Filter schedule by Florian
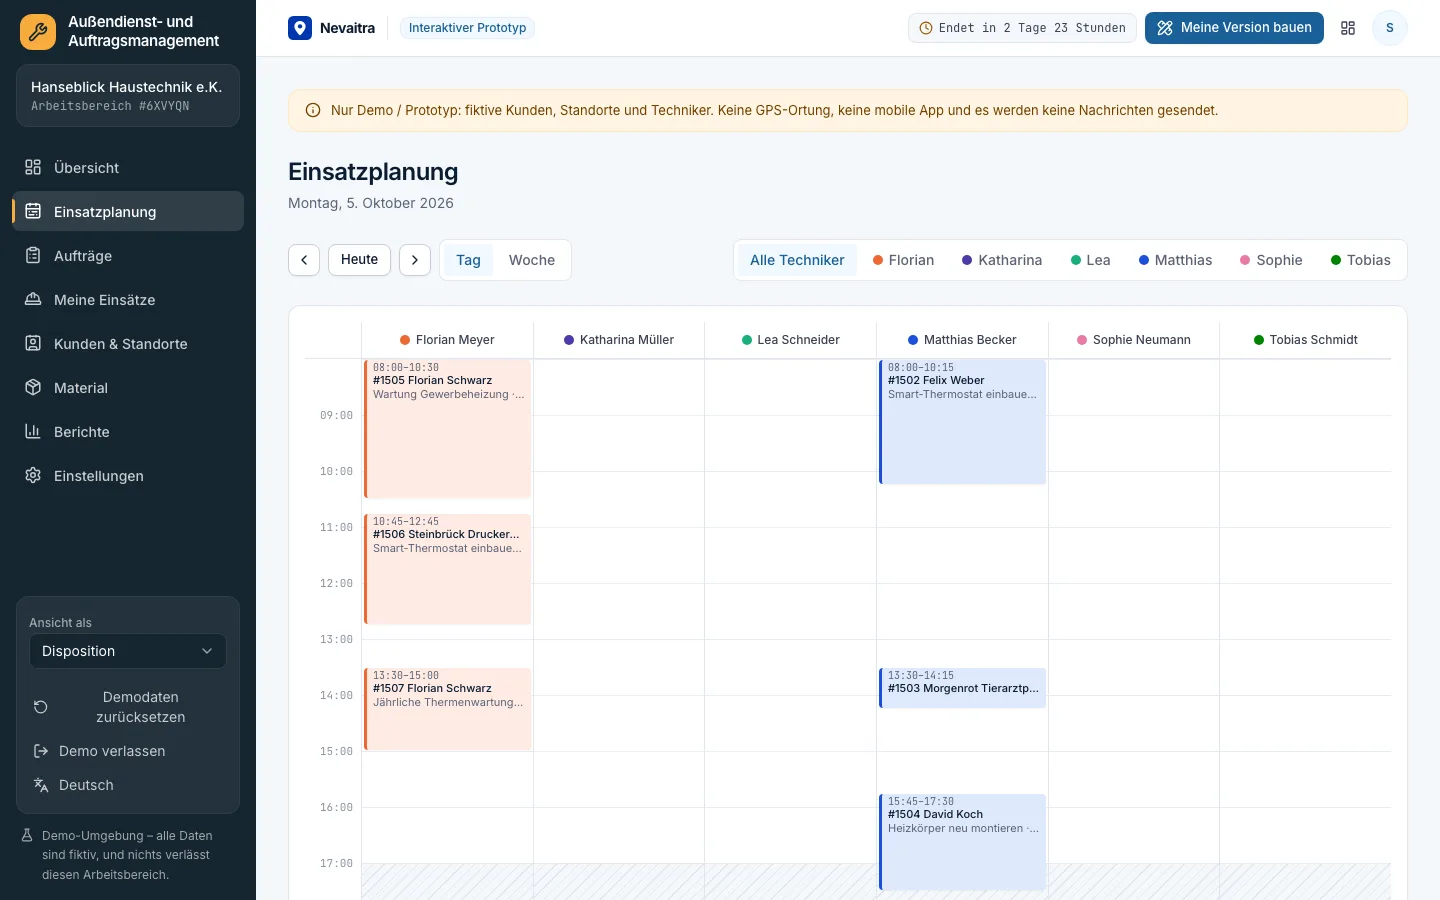The image size is (1440, 900). [x=903, y=260]
